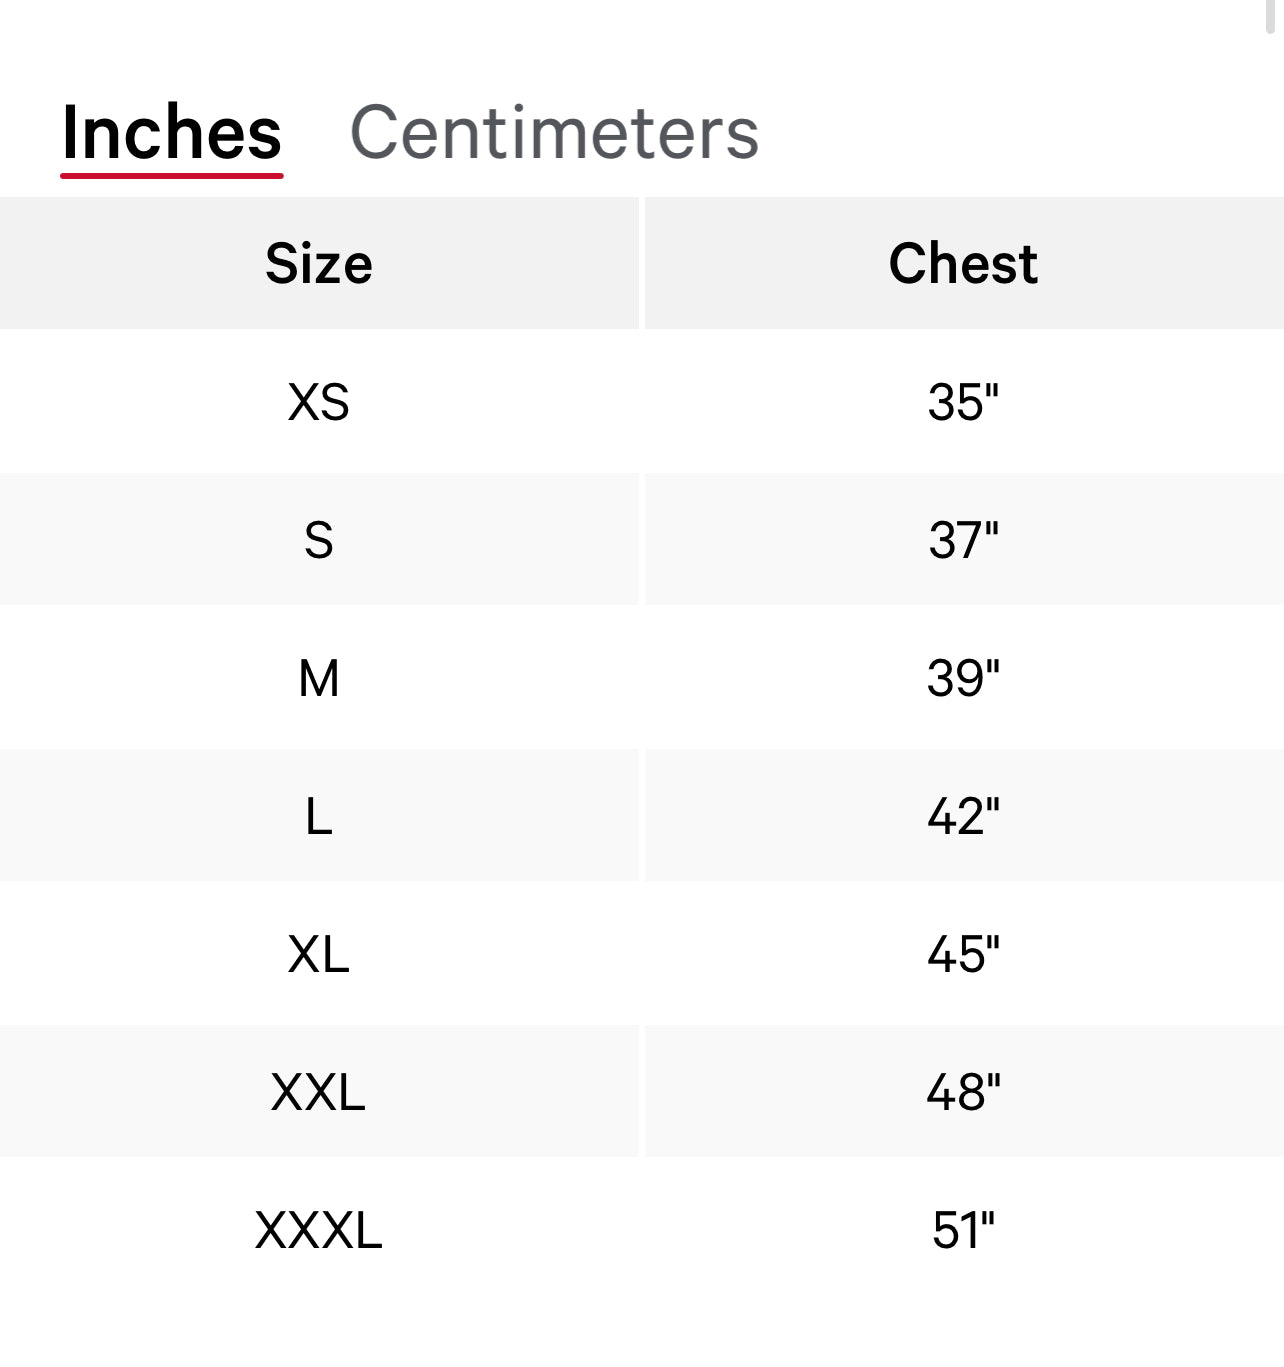Select the 42" chest measurement
The width and height of the screenshot is (1284, 1367).
click(963, 816)
